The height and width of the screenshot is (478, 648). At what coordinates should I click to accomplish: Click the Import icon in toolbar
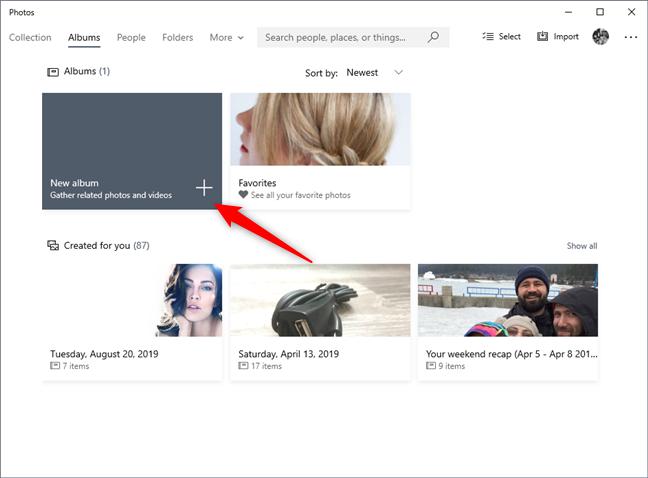click(x=542, y=36)
